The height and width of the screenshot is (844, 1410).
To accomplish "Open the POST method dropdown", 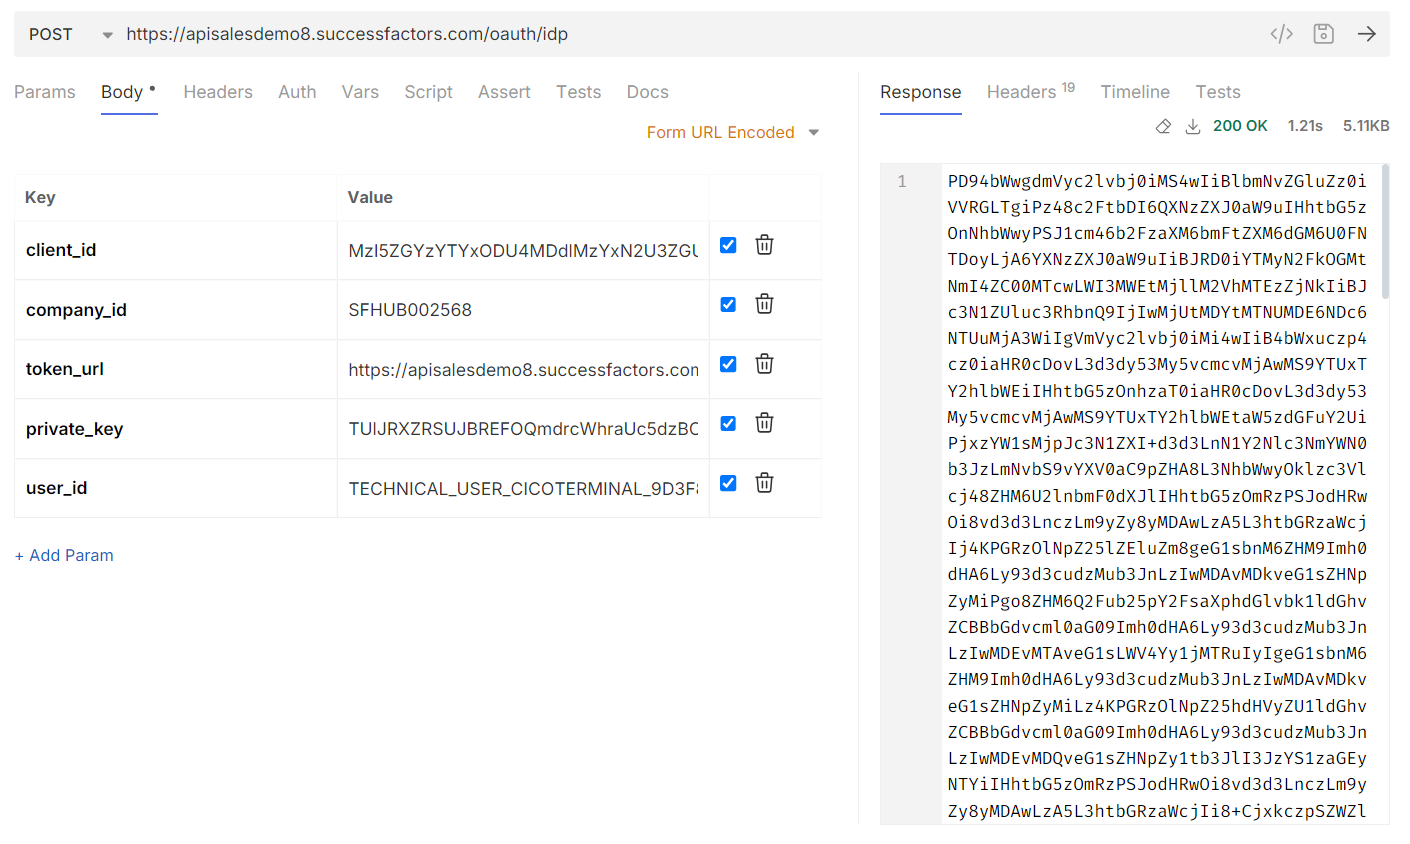I will coord(70,34).
